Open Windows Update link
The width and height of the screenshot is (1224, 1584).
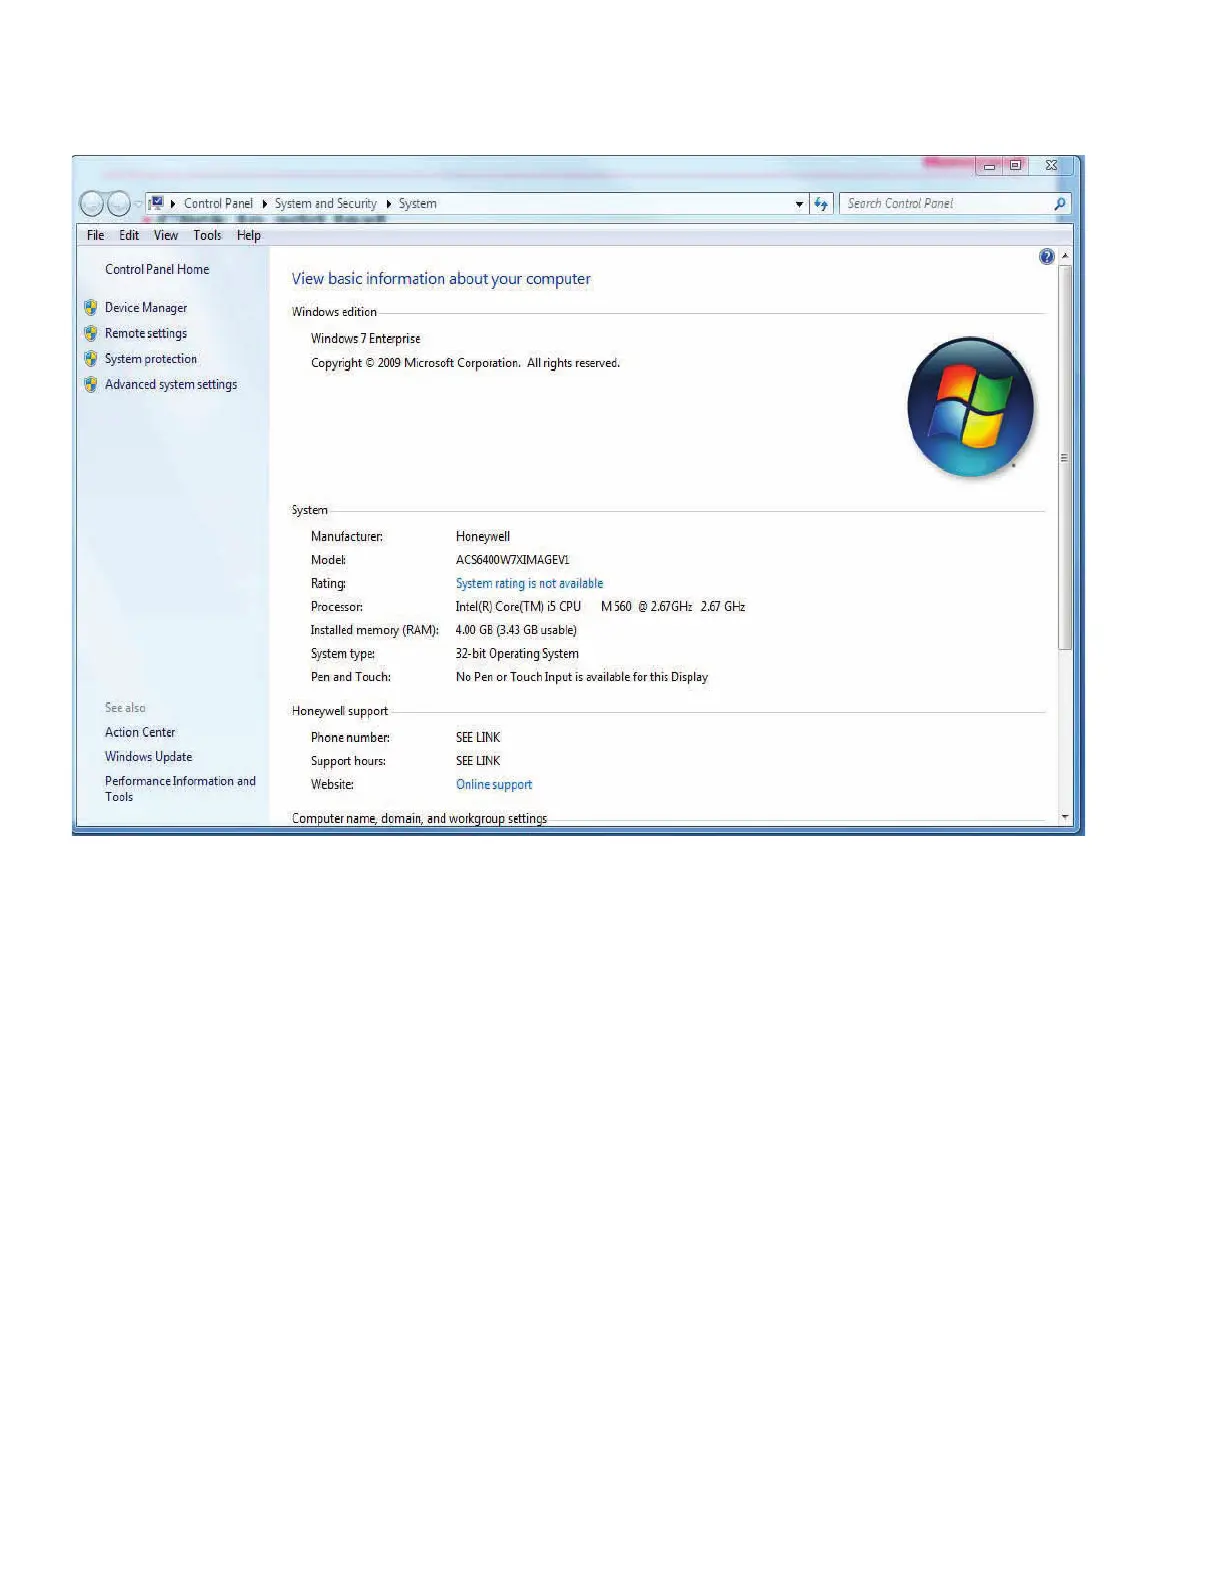tap(149, 757)
